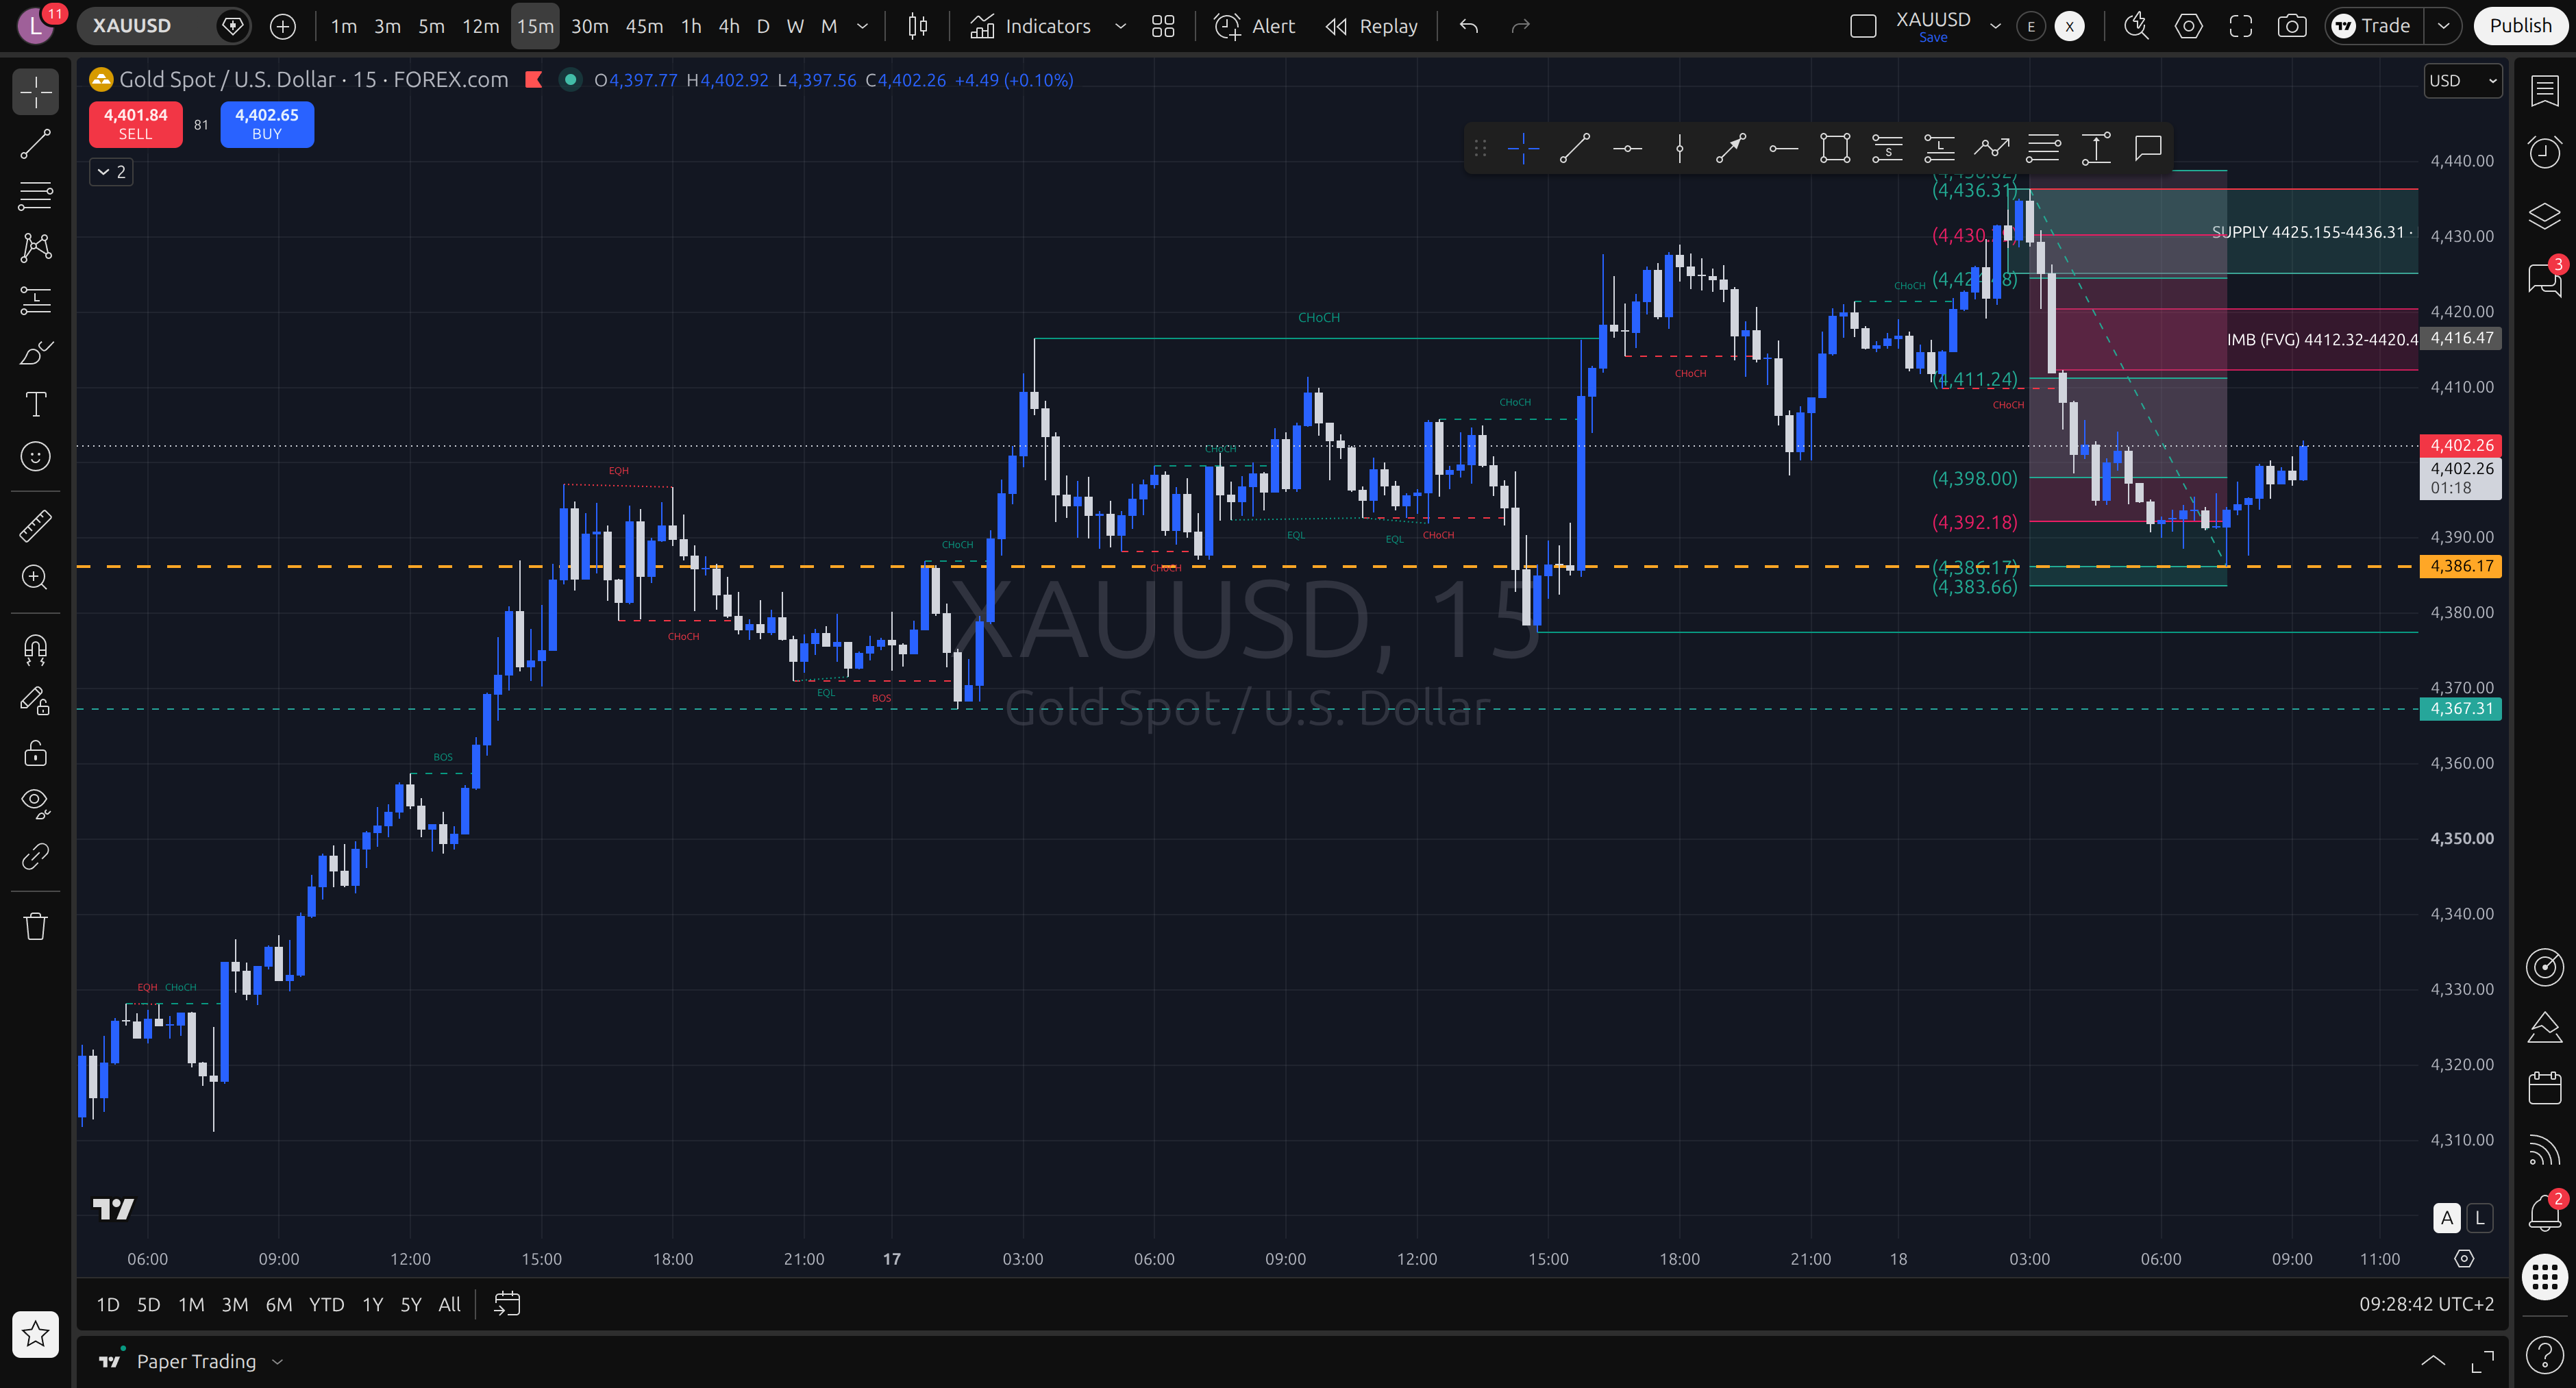Select the 4h timeframe
This screenshot has width=2576, height=1388.
[729, 26]
